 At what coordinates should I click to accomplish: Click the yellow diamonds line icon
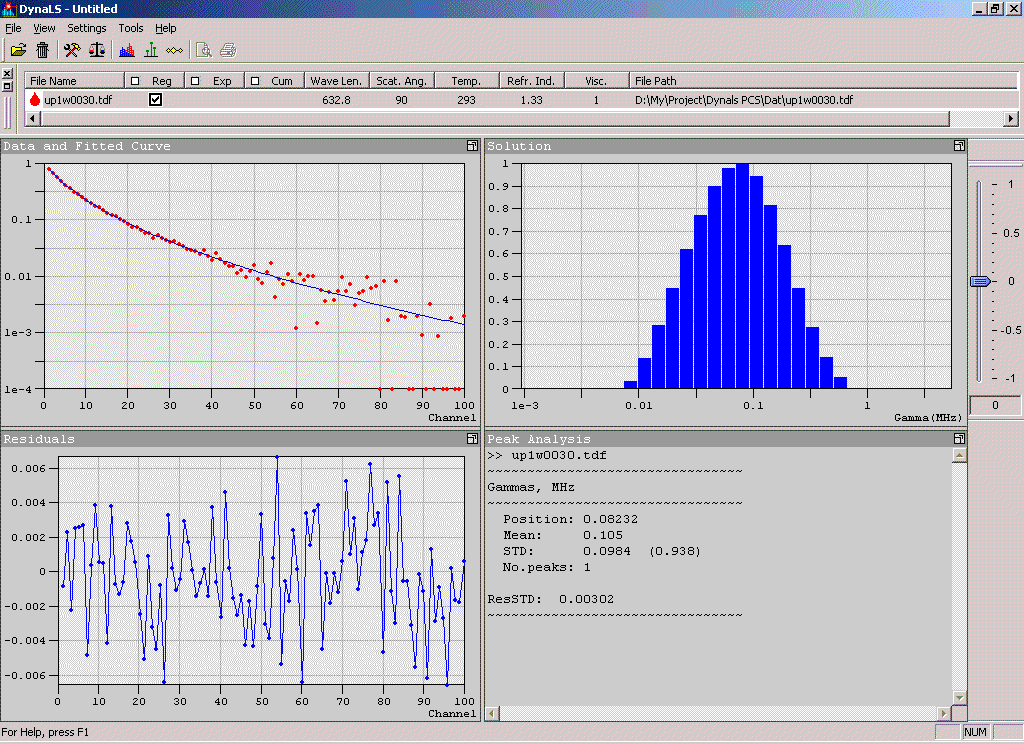(175, 50)
